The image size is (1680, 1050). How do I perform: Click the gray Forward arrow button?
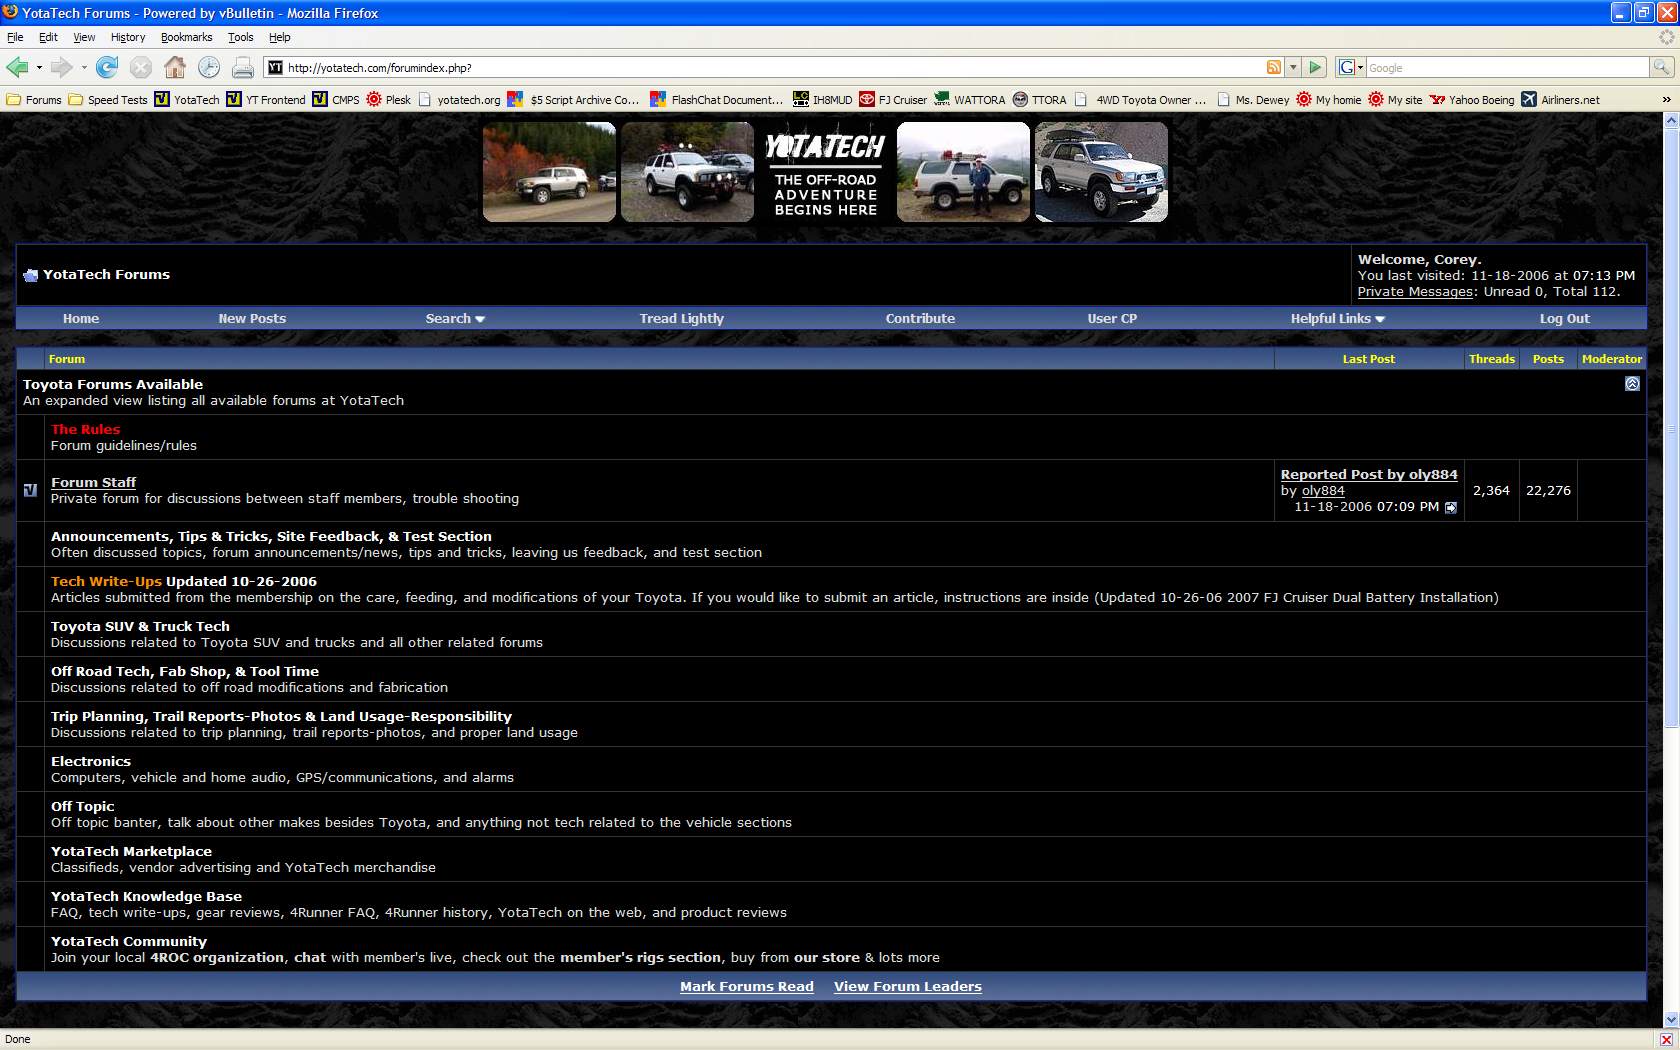point(61,67)
